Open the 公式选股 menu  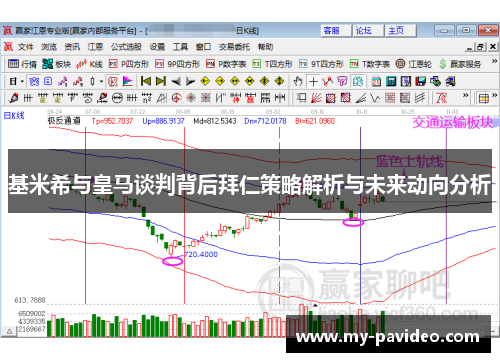coord(126,47)
